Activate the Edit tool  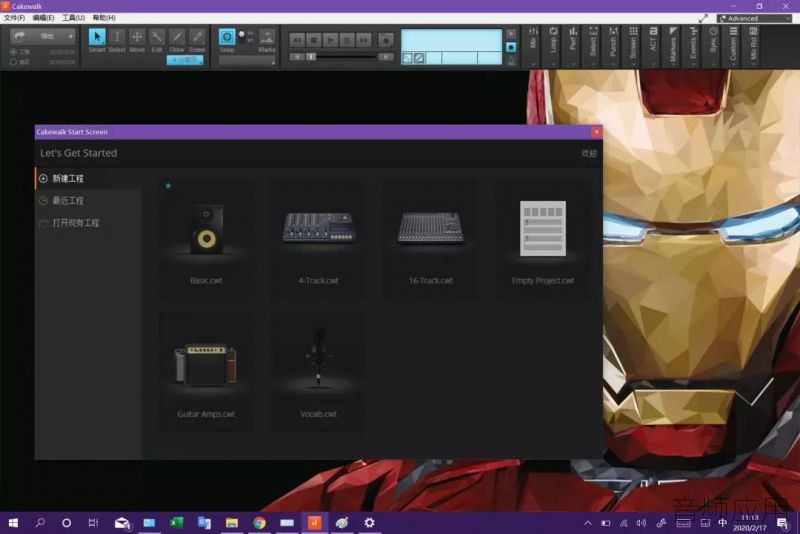pyautogui.click(x=157, y=40)
